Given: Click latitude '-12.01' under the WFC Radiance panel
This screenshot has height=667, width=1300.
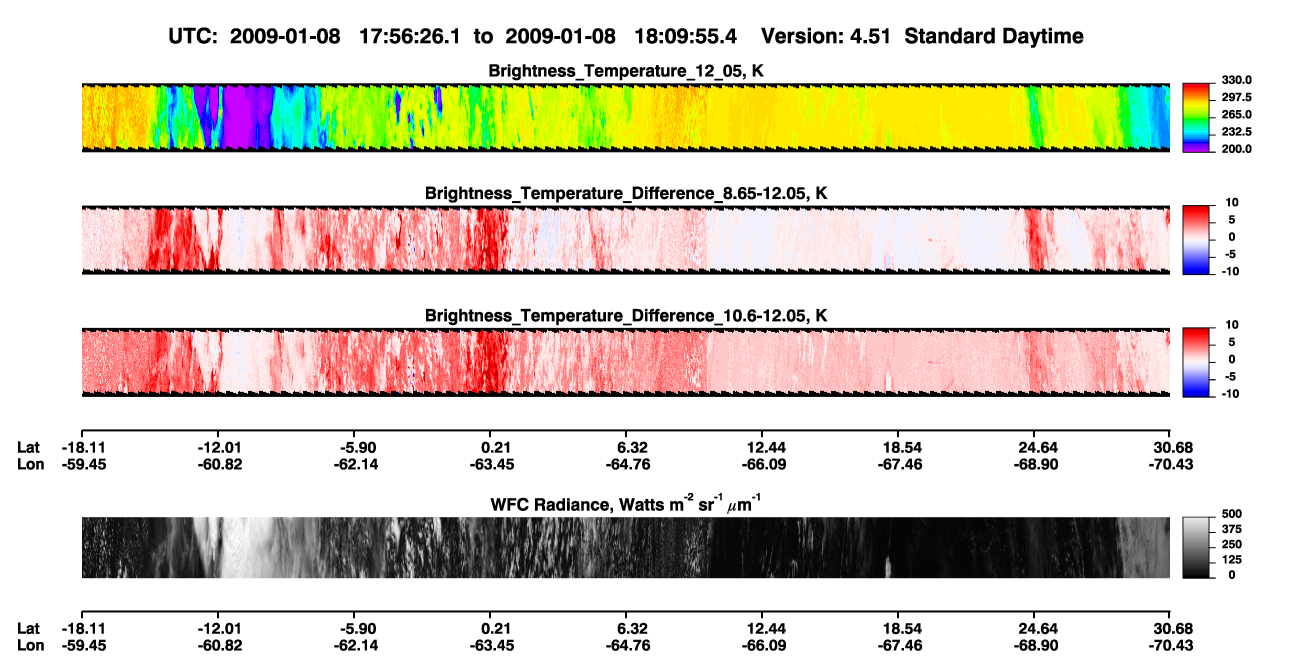Looking at the screenshot, I should (x=219, y=628).
